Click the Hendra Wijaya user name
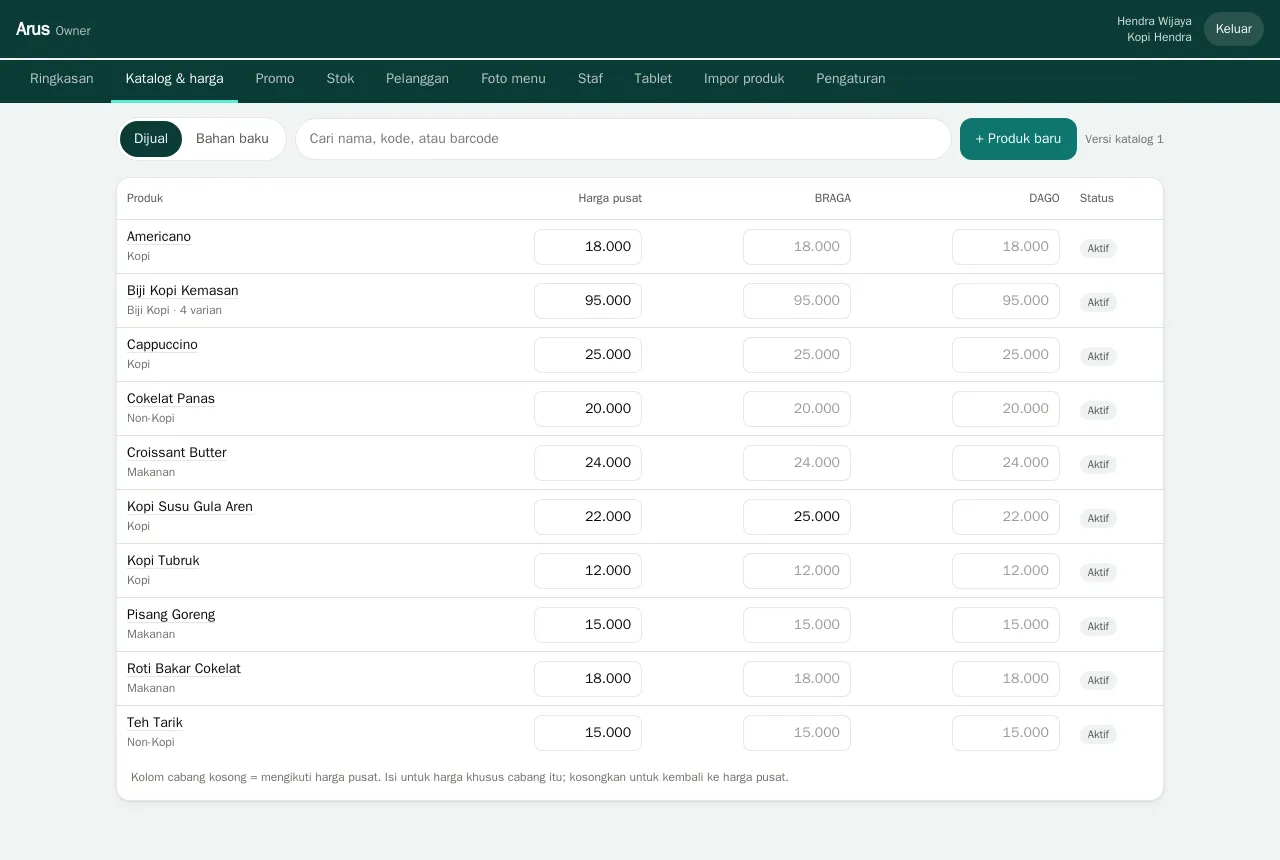Image resolution: width=1280 pixels, height=860 pixels. click(x=1154, y=21)
